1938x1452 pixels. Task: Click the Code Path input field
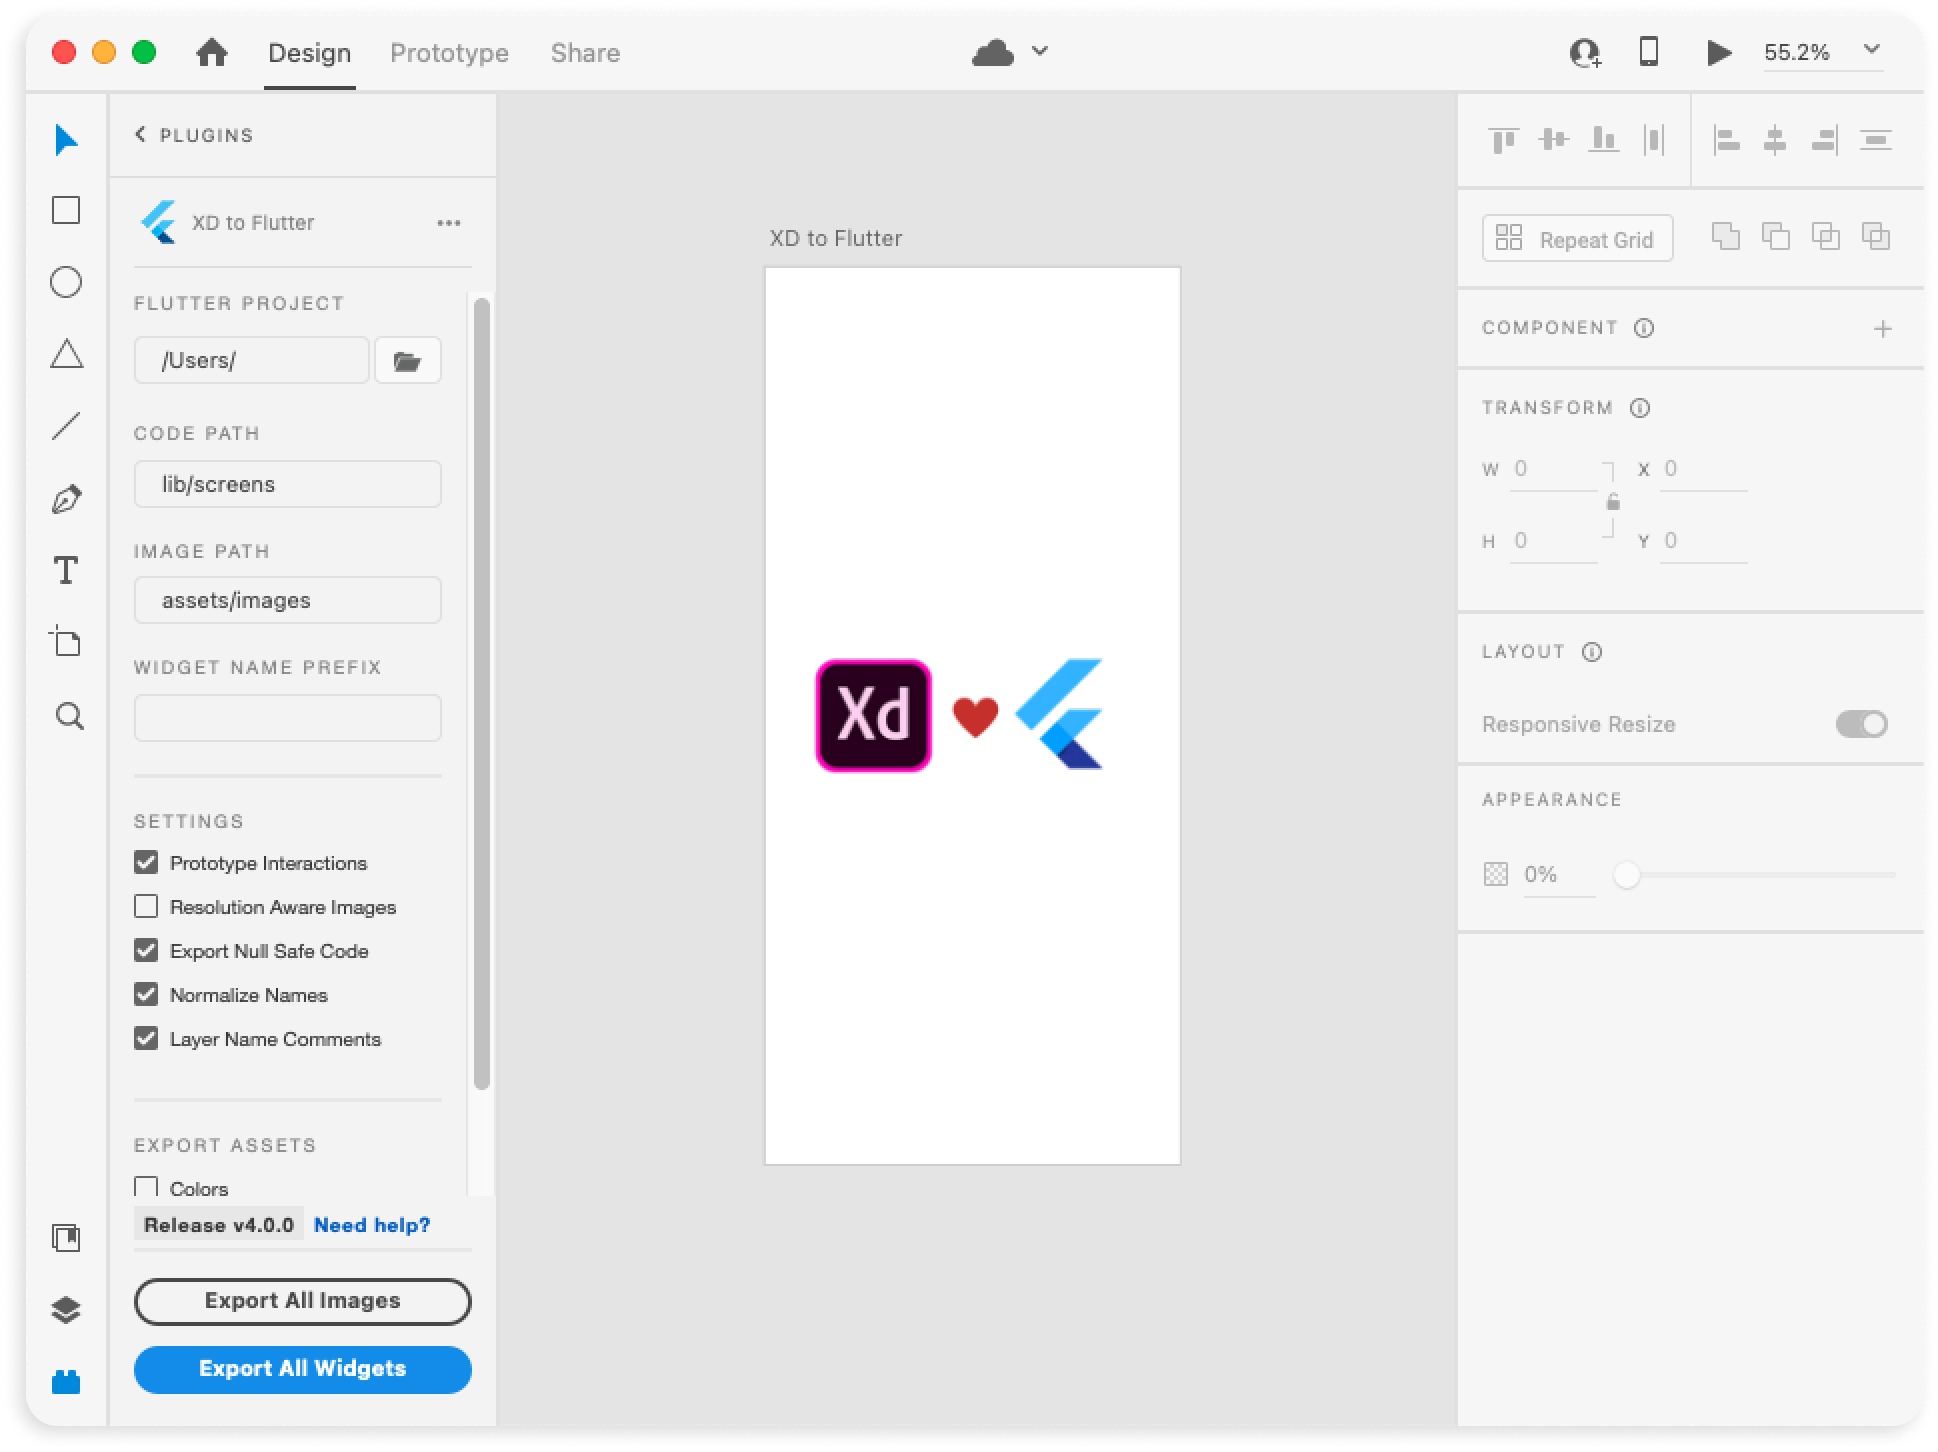click(x=287, y=484)
